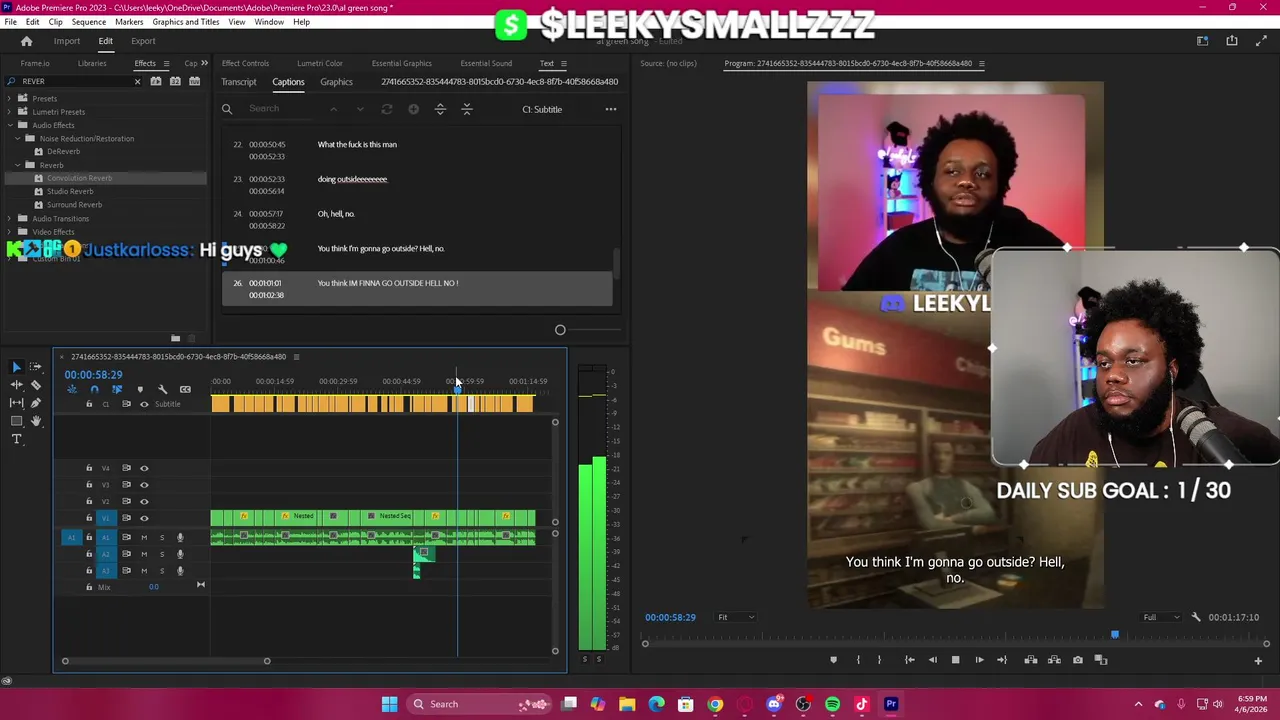Open the Fit zoom level dropdown
1280x720 pixels.
735,617
